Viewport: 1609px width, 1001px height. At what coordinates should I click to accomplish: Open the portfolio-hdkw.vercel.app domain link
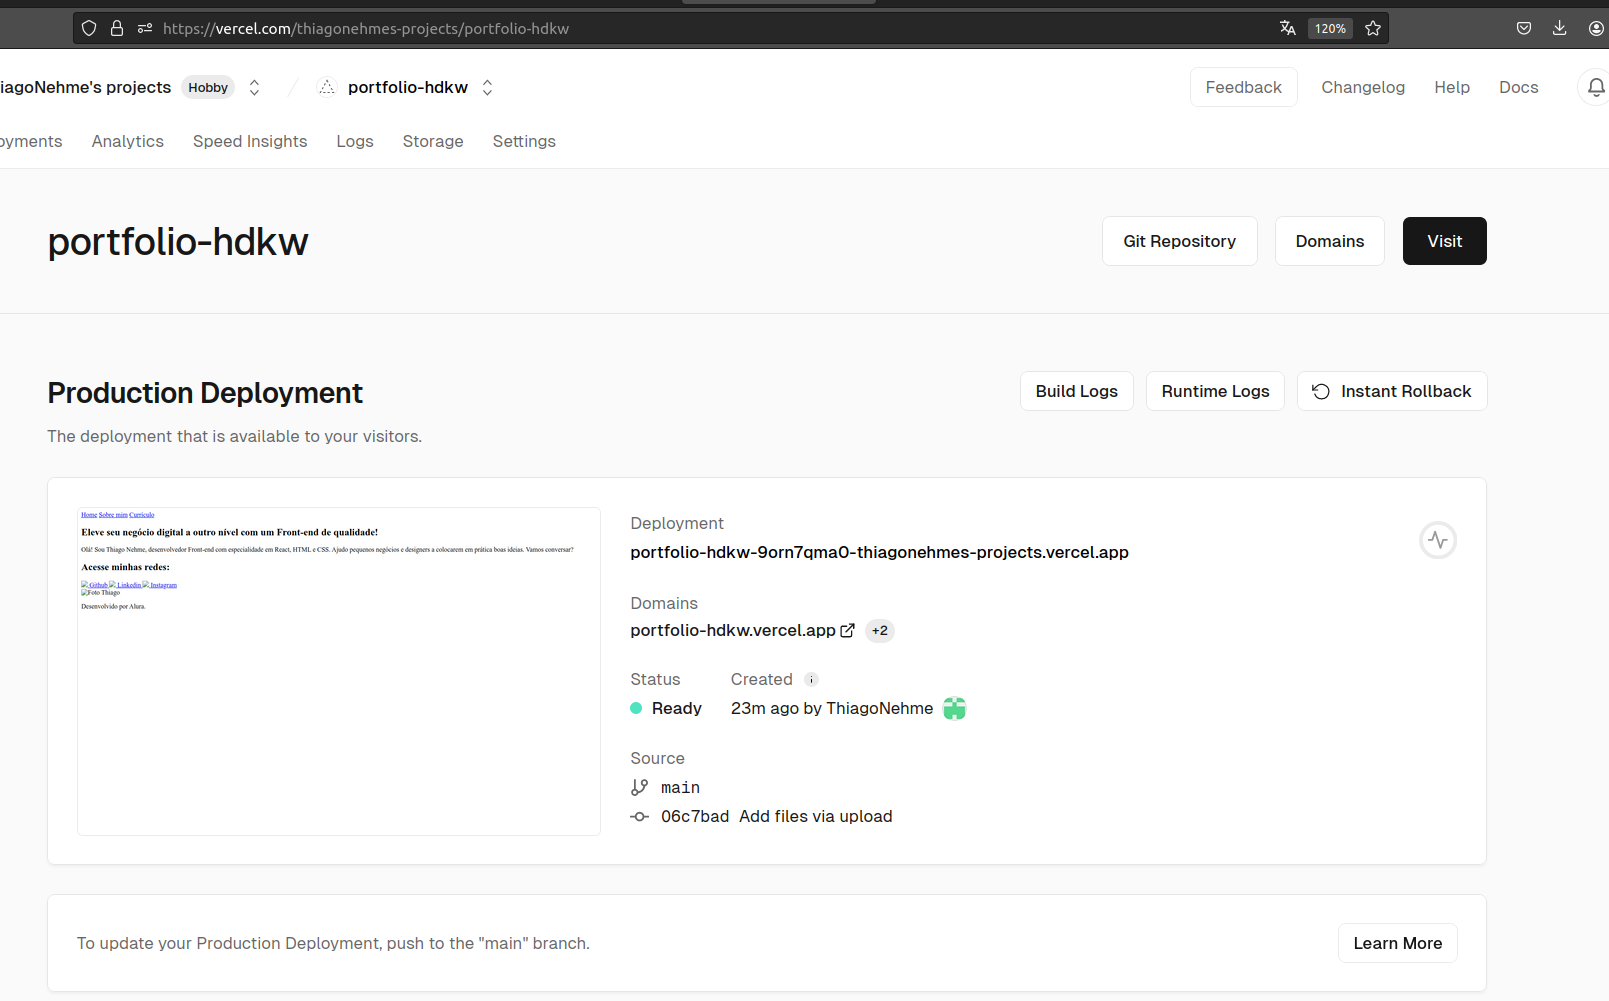[x=733, y=630]
